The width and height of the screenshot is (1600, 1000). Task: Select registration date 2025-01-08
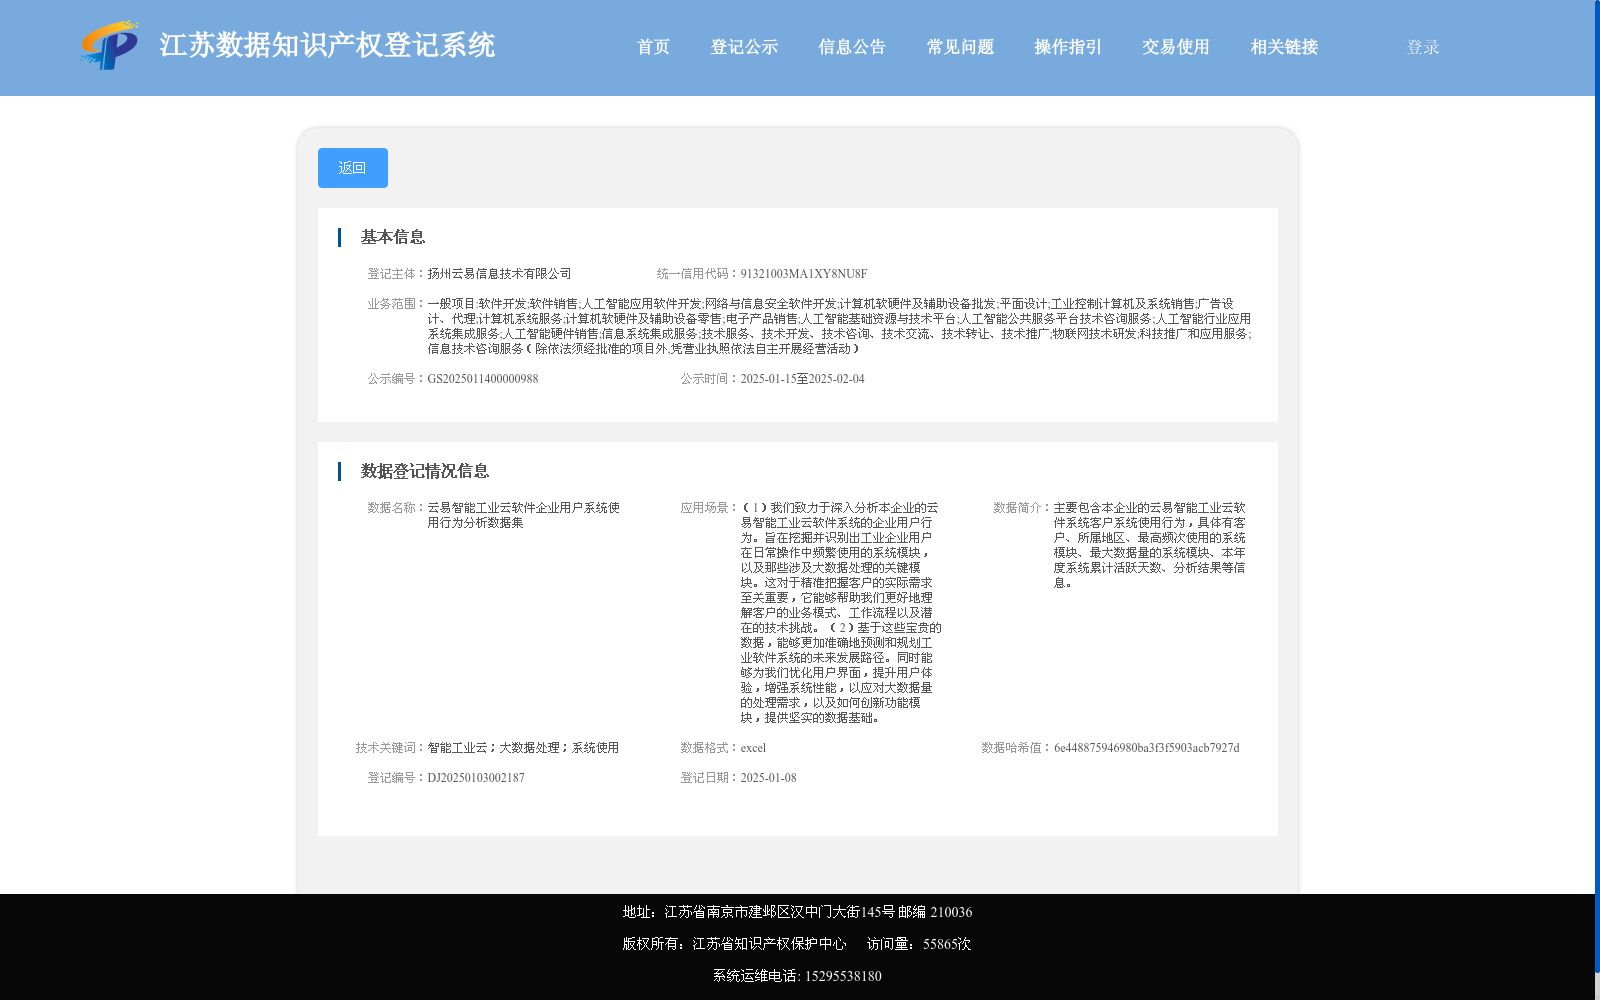point(768,778)
